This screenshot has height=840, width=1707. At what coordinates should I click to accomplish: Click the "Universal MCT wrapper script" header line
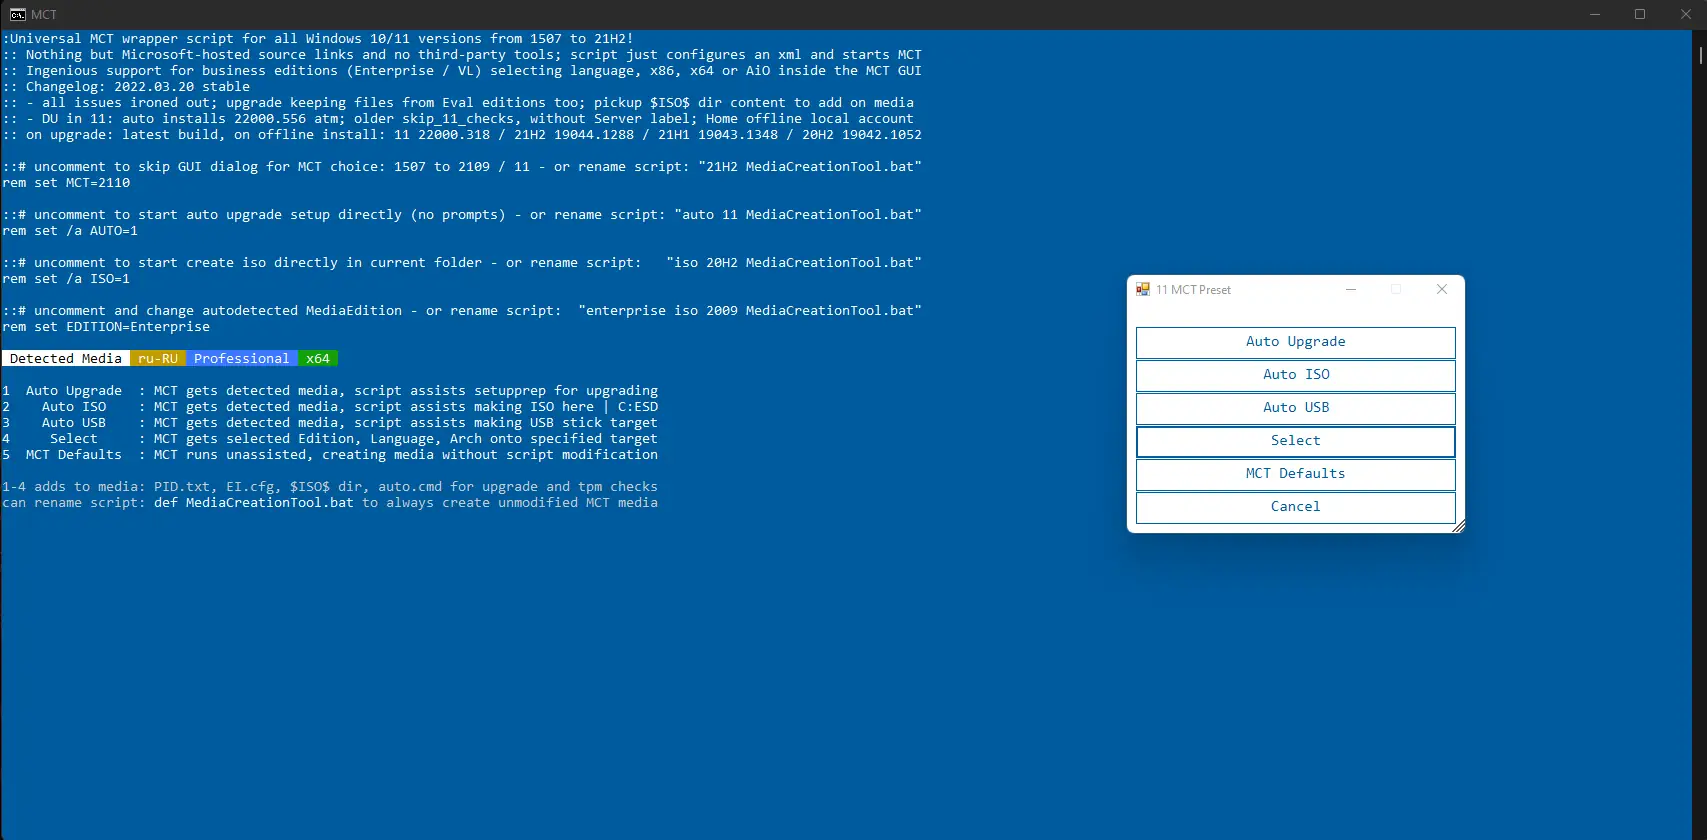[x=318, y=39]
